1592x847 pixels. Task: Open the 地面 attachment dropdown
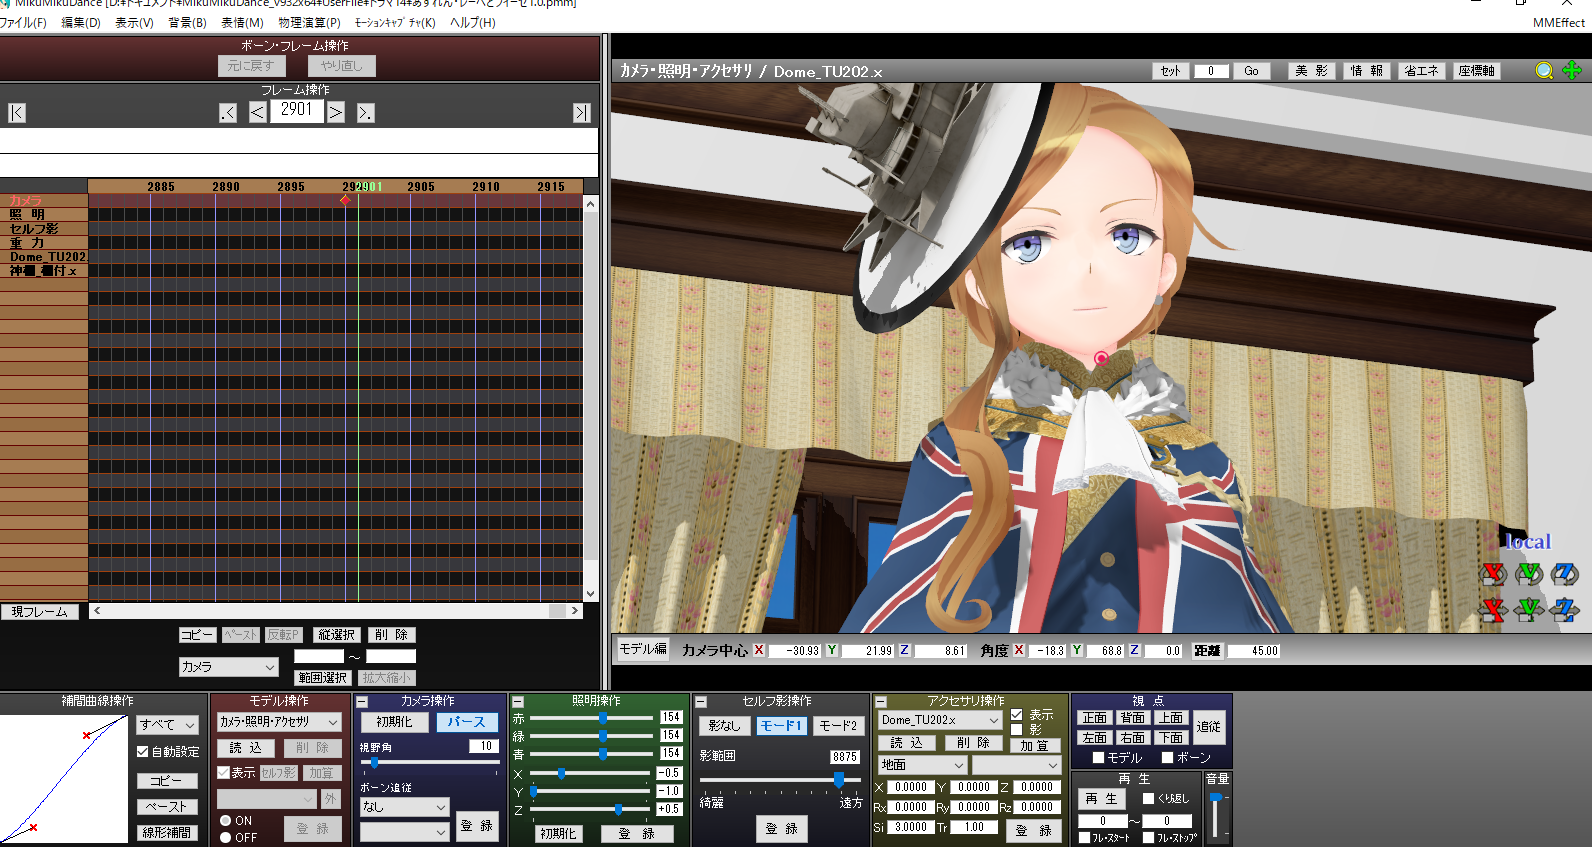[x=922, y=765]
